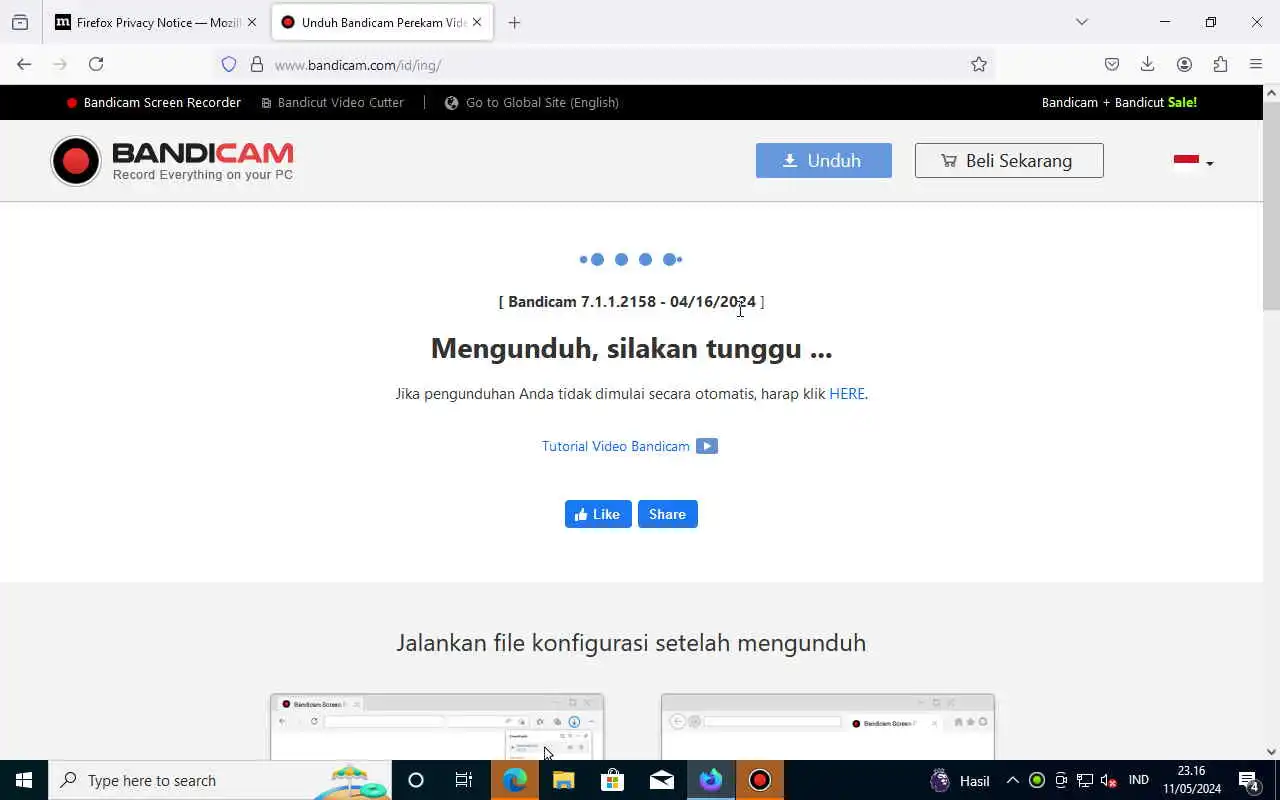
Task: Open Bandicam recorder taskbar icon
Action: coord(760,780)
